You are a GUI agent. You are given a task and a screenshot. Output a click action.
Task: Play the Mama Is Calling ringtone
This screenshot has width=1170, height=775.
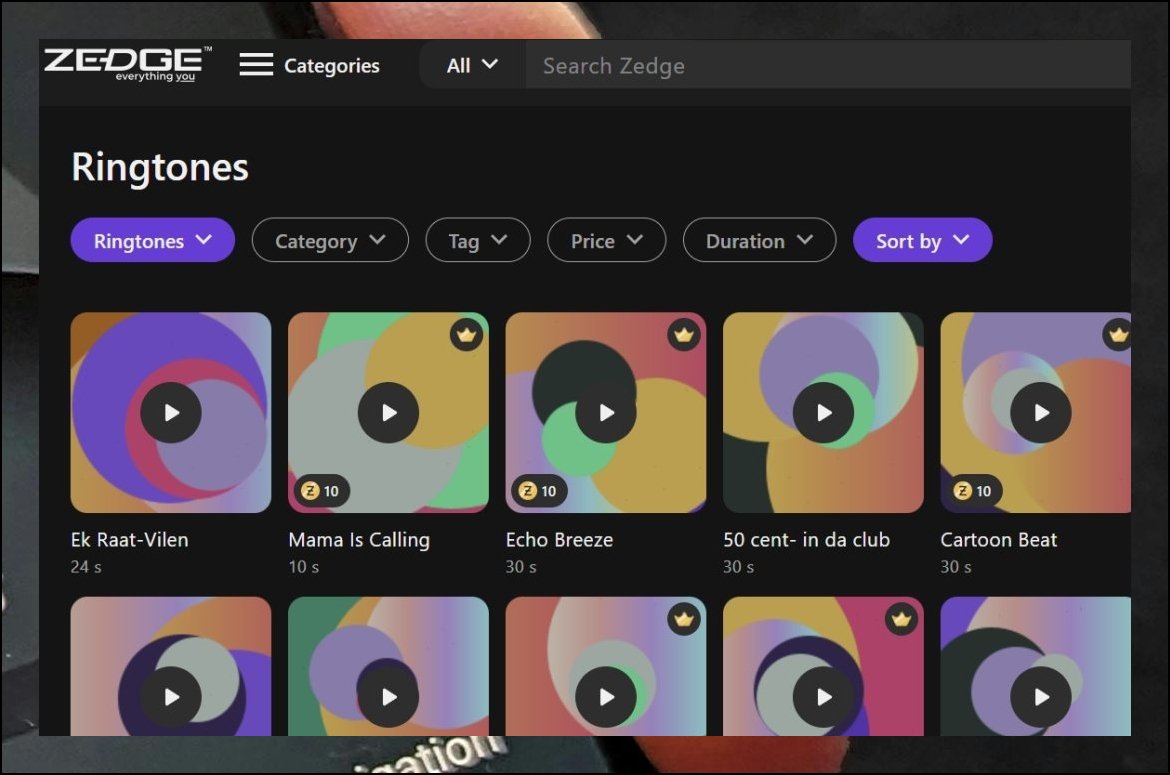pos(388,412)
